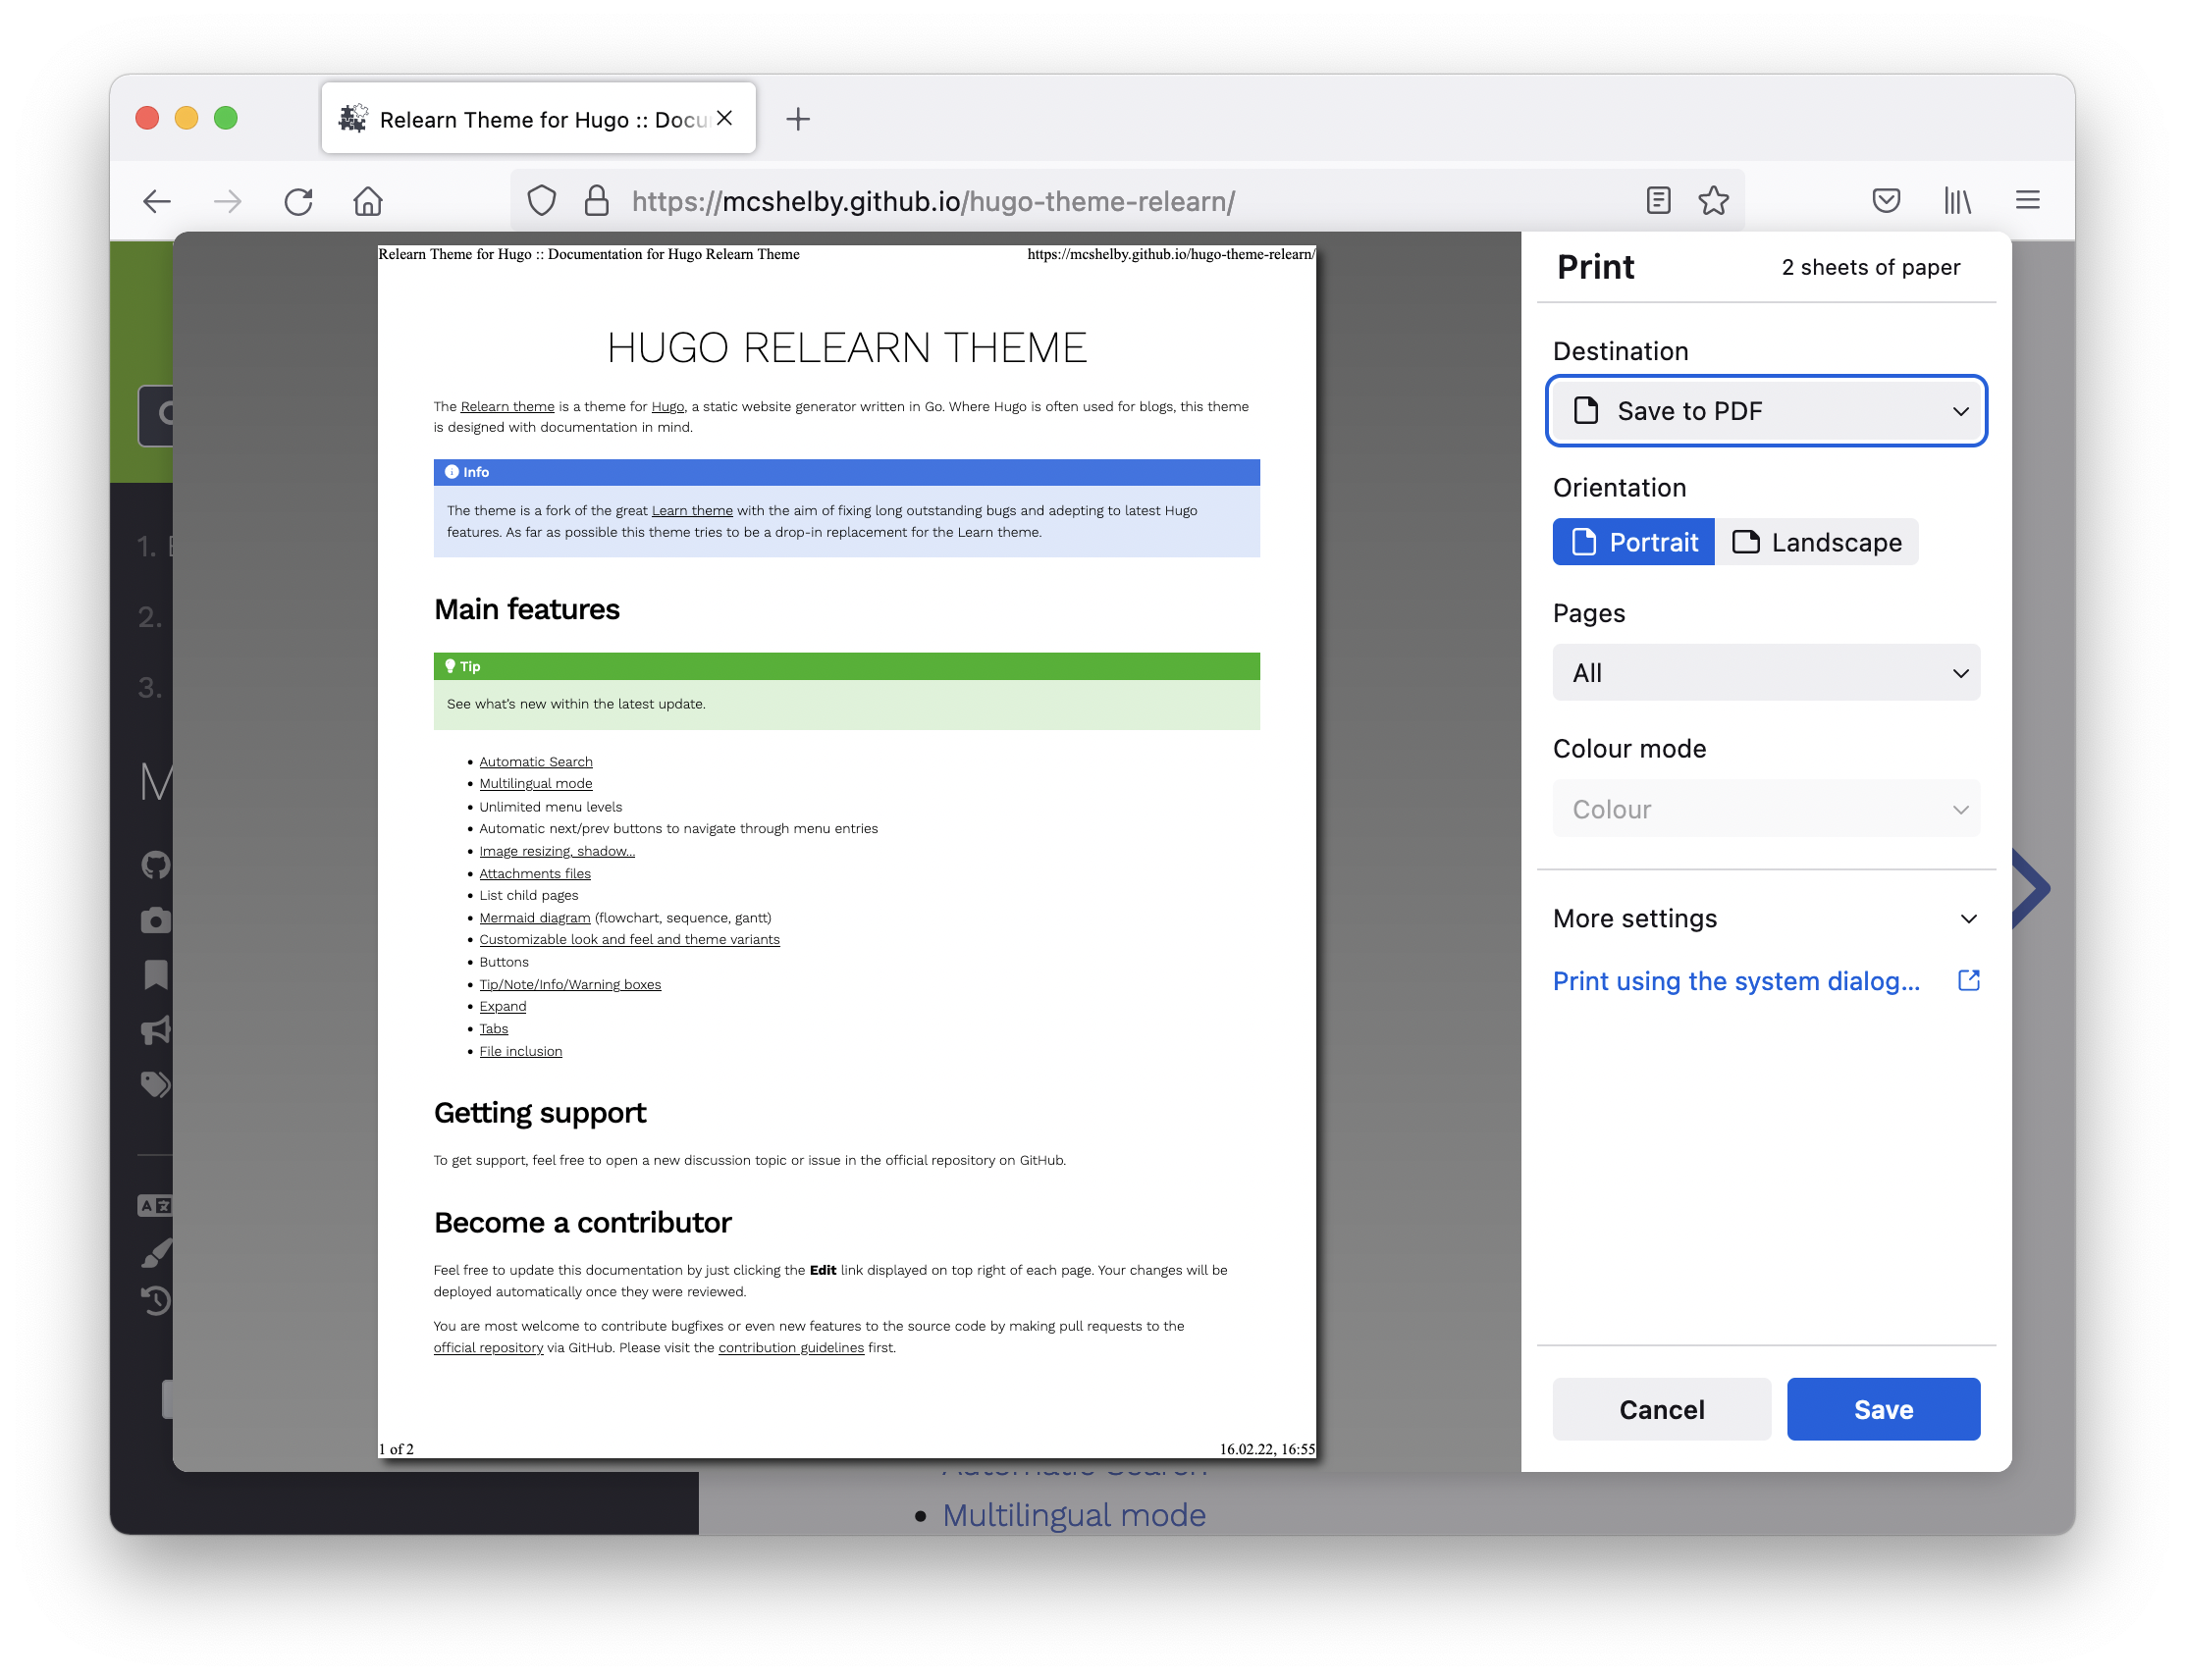Select Portrait orientation
Image resolution: width=2185 pixels, height=1680 pixels.
(x=1632, y=541)
